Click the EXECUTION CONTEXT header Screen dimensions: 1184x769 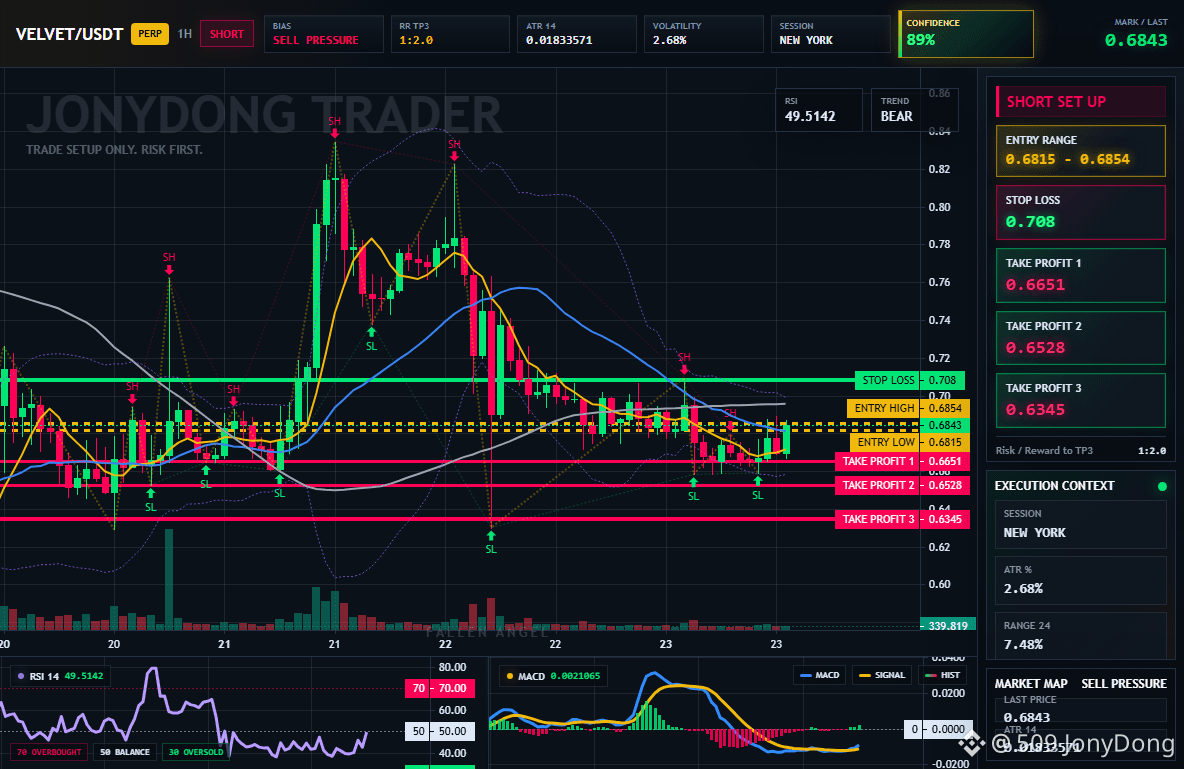click(1054, 486)
